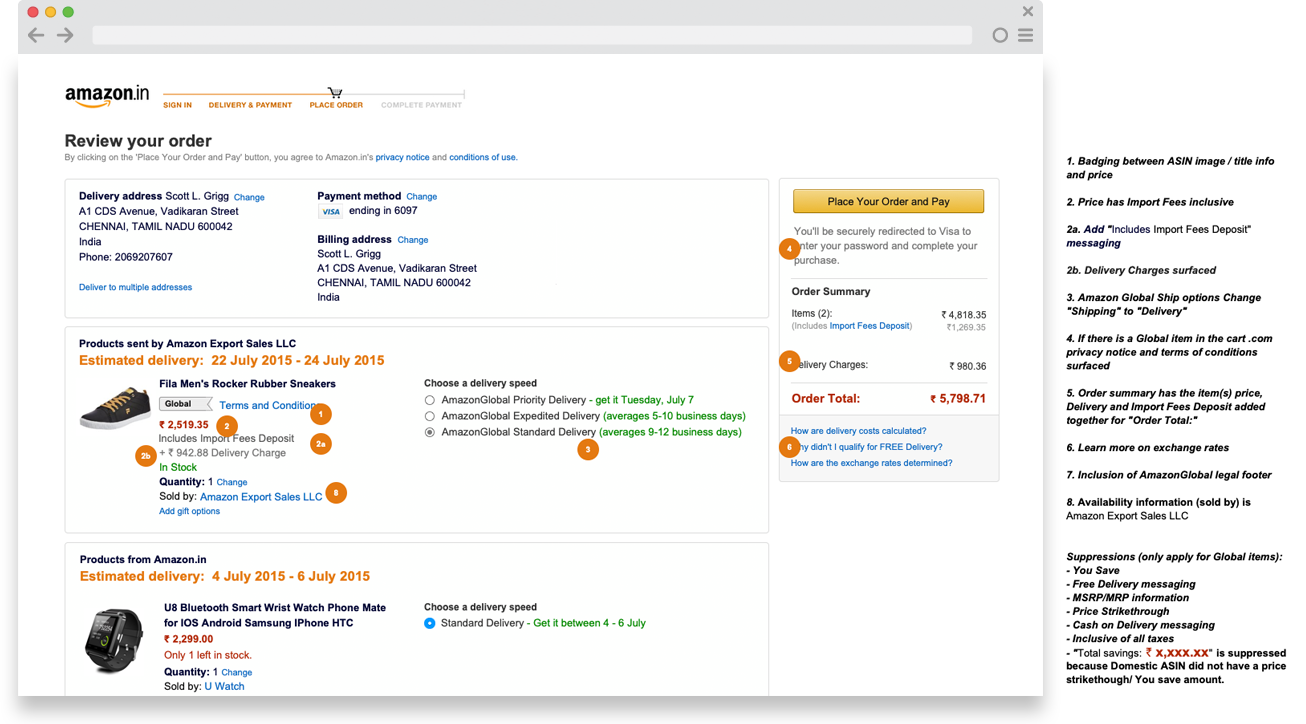Click the amazon.in logo
This screenshot has height=724, width=1306.
tap(107, 96)
